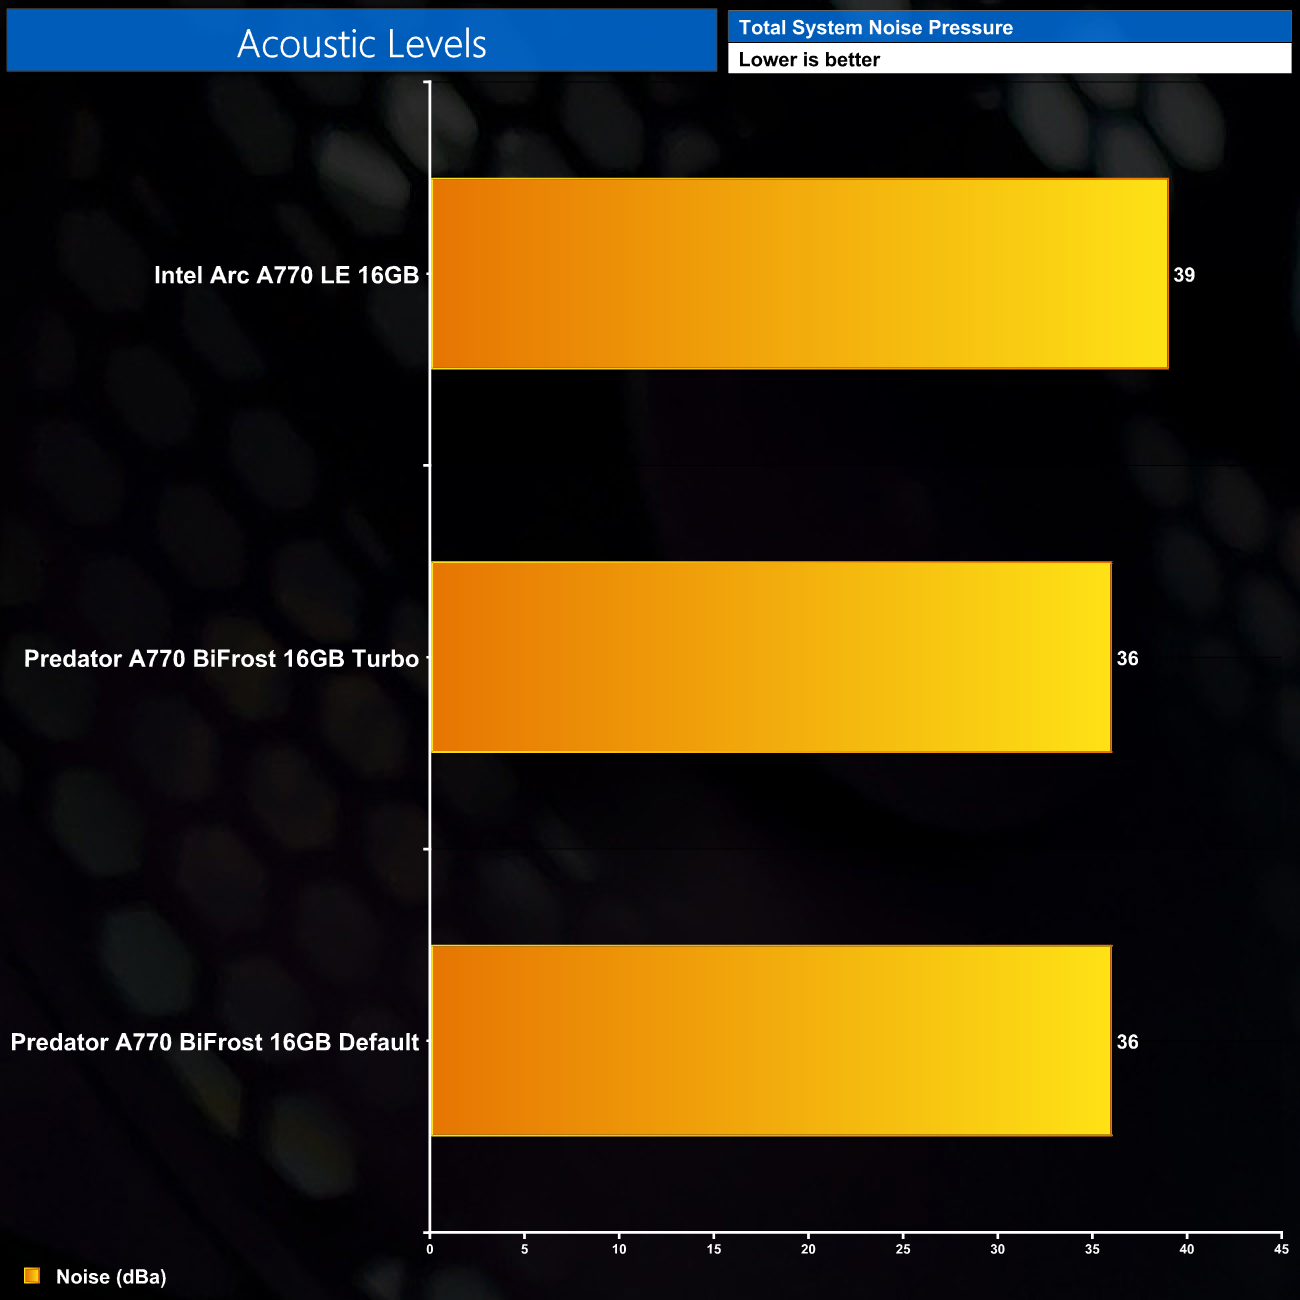1300x1300 pixels.
Task: Click the 45 tick label on the axis
Action: 1281,1249
